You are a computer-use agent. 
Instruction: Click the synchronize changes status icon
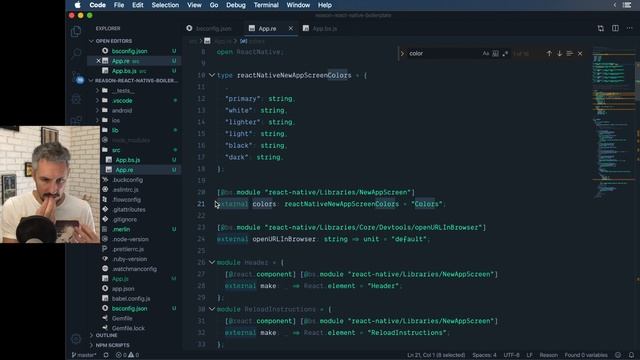point(106,355)
